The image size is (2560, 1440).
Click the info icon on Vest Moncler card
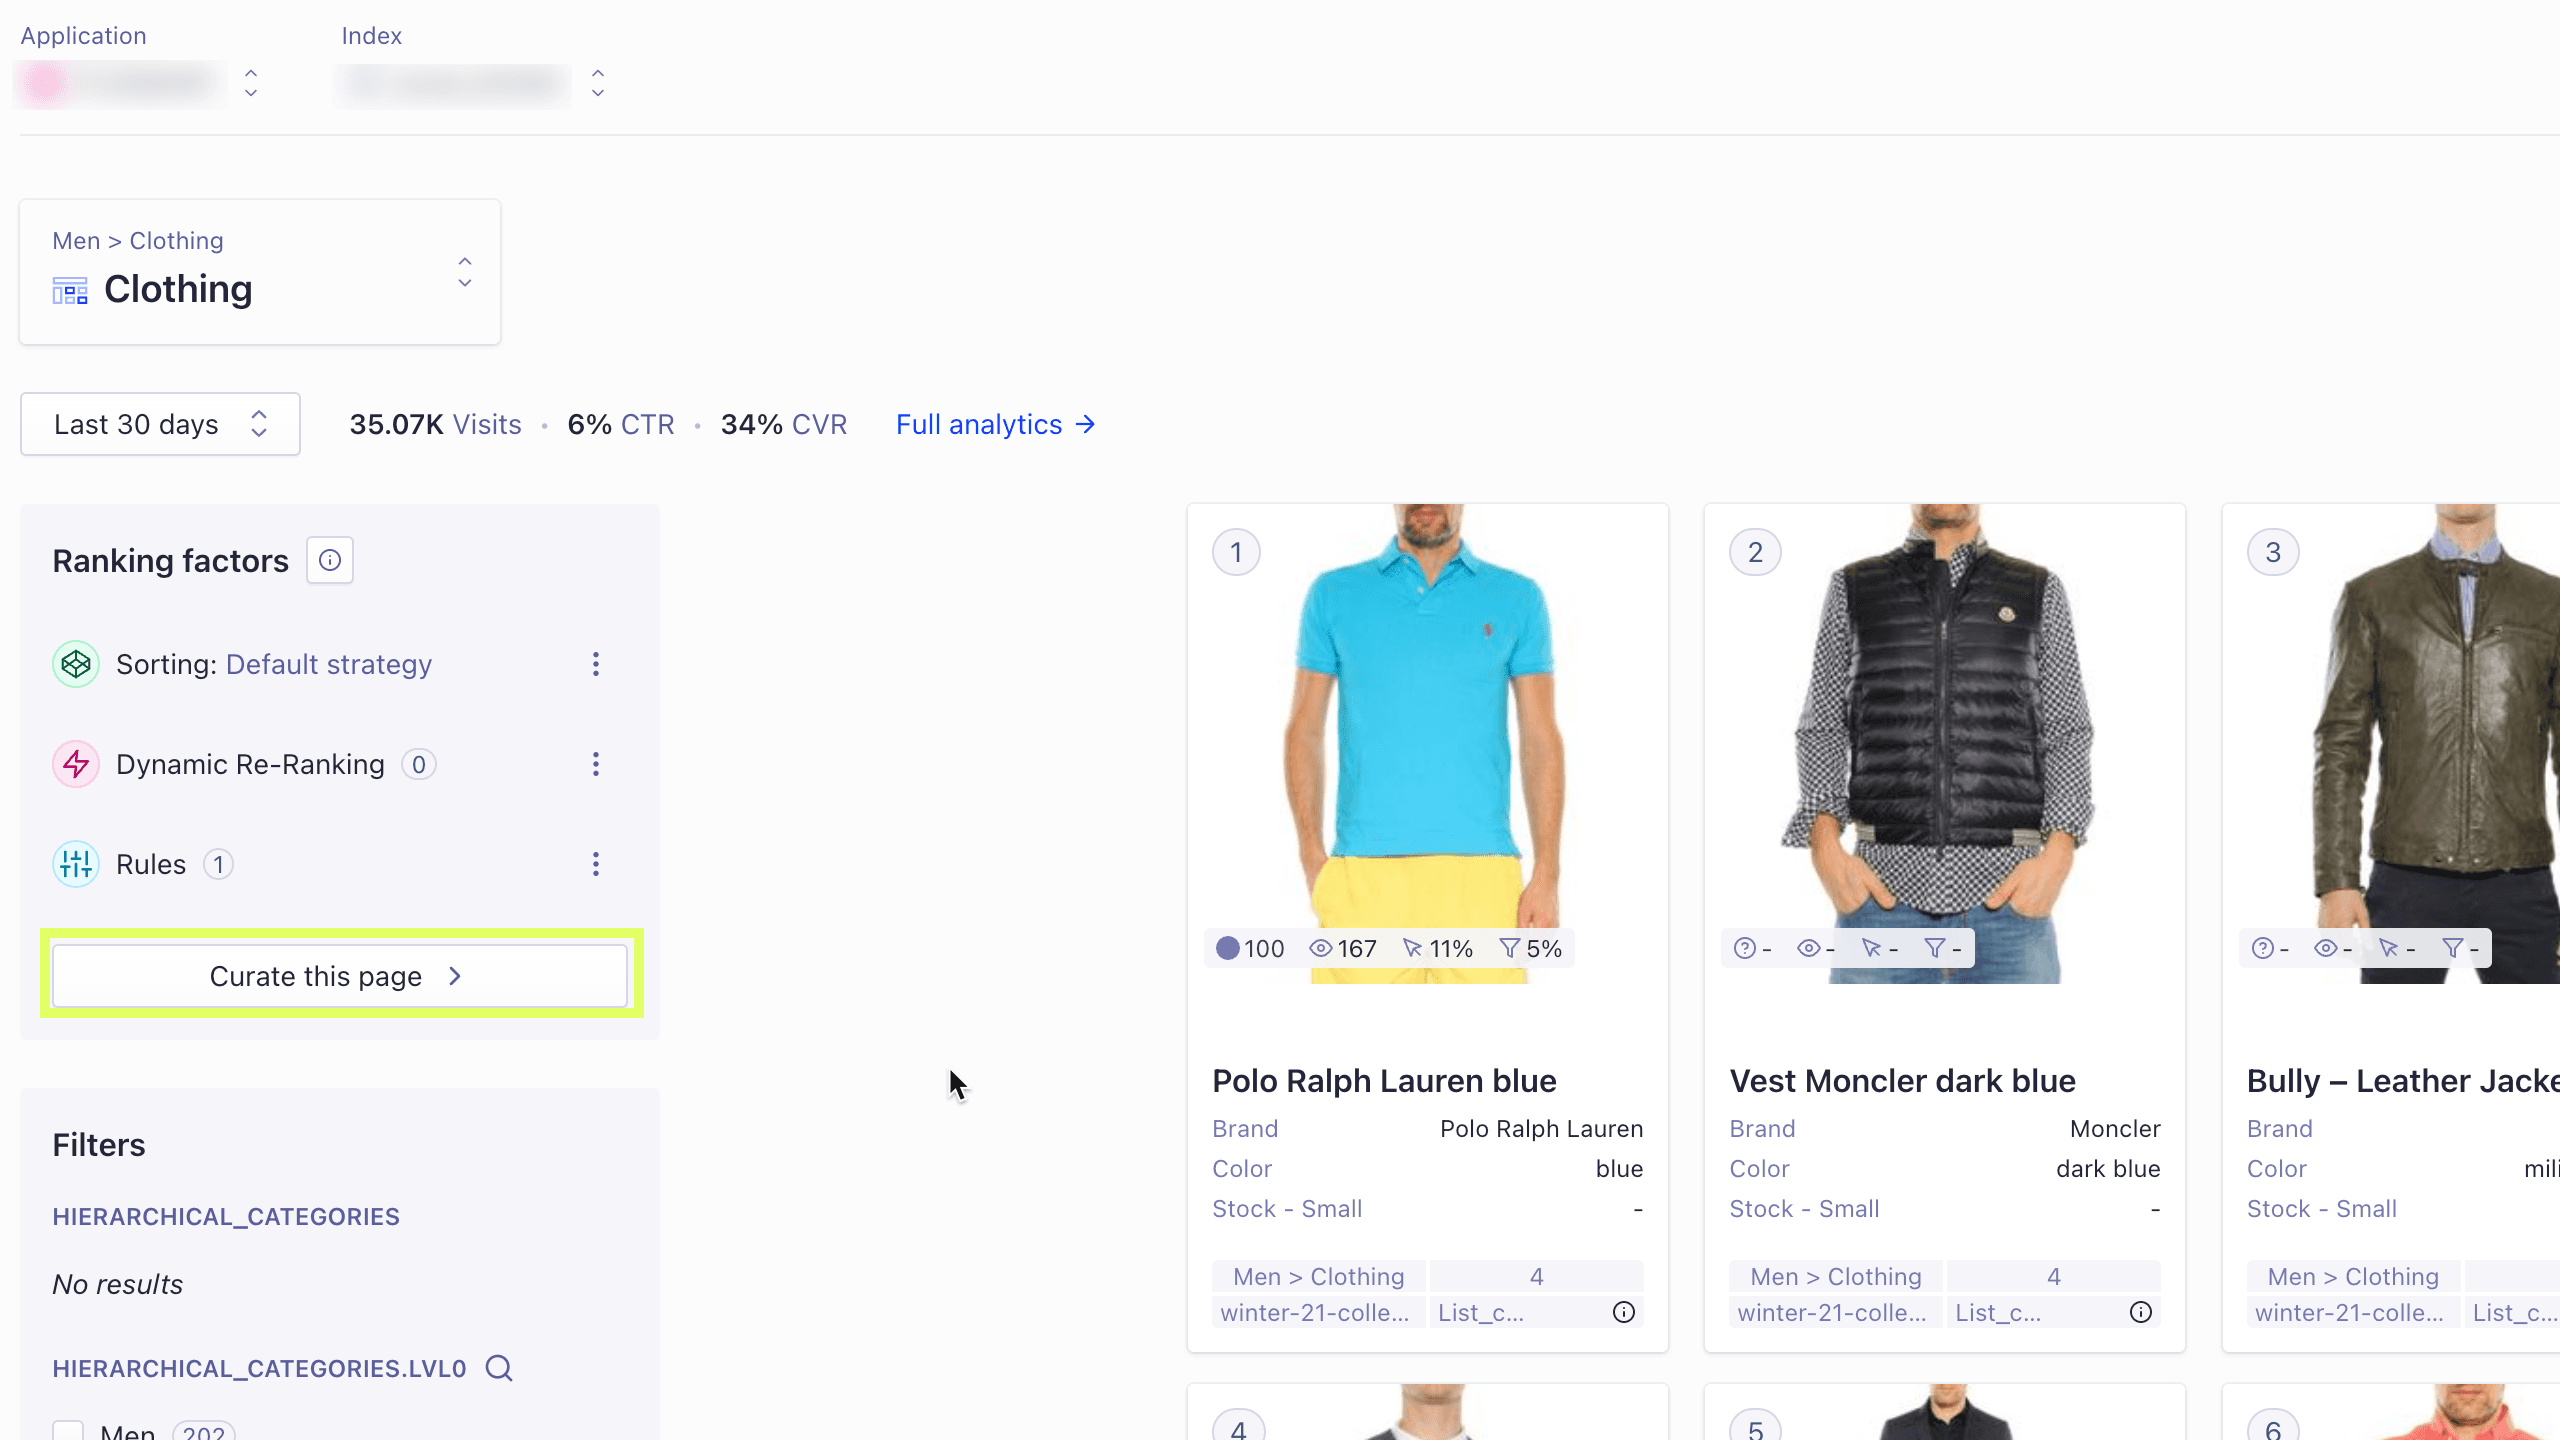pyautogui.click(x=2141, y=1312)
